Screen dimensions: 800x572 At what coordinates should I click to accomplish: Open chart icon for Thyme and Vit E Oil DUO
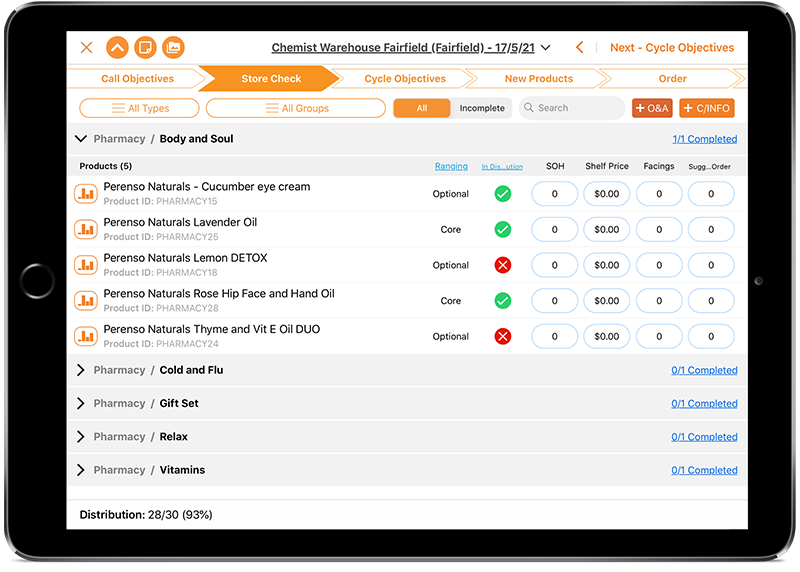coord(86,336)
